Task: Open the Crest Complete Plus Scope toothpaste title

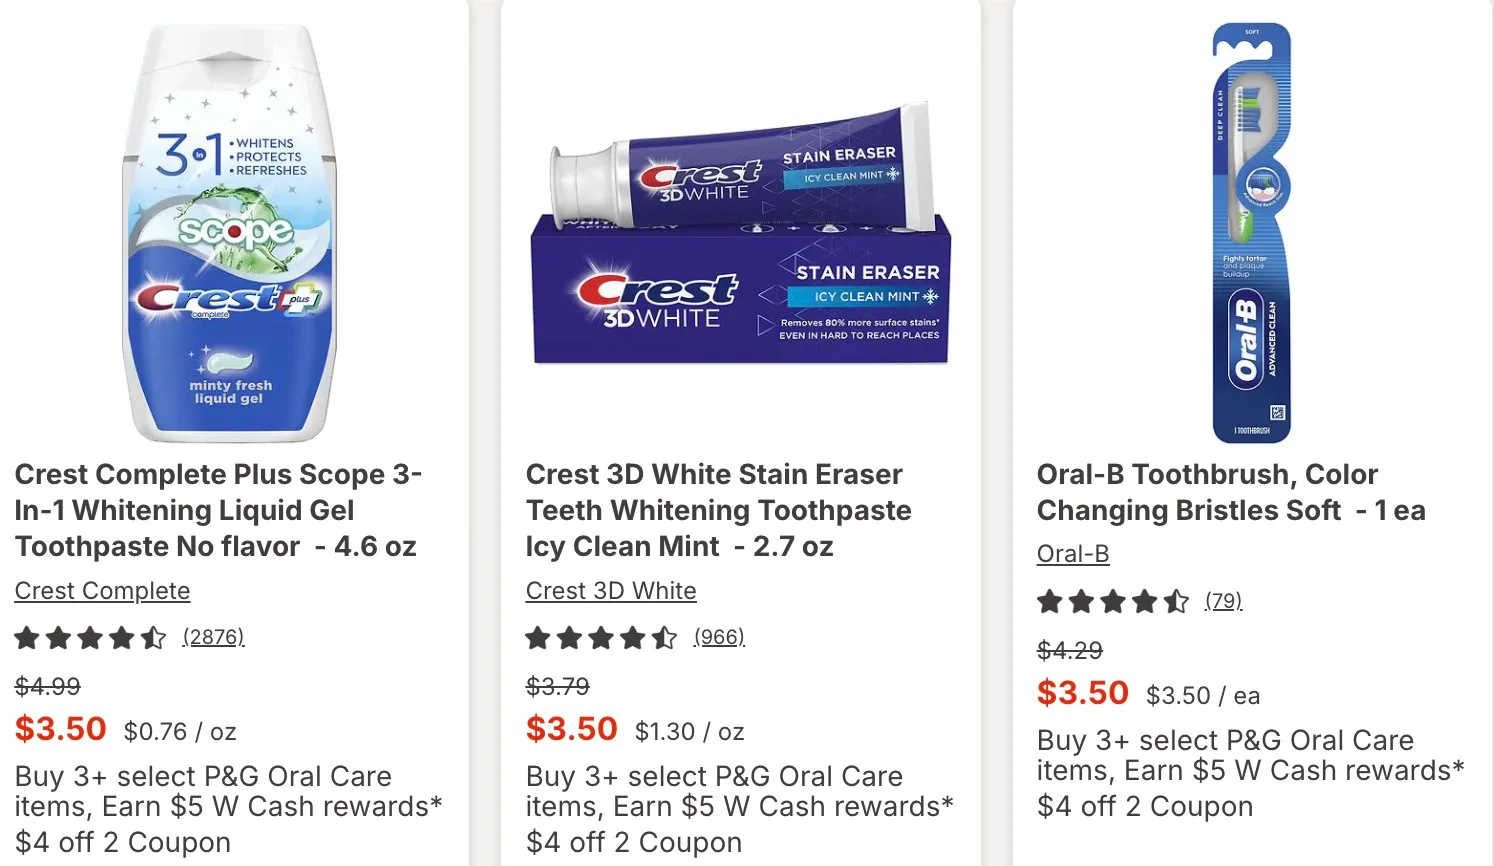Action: (x=218, y=510)
